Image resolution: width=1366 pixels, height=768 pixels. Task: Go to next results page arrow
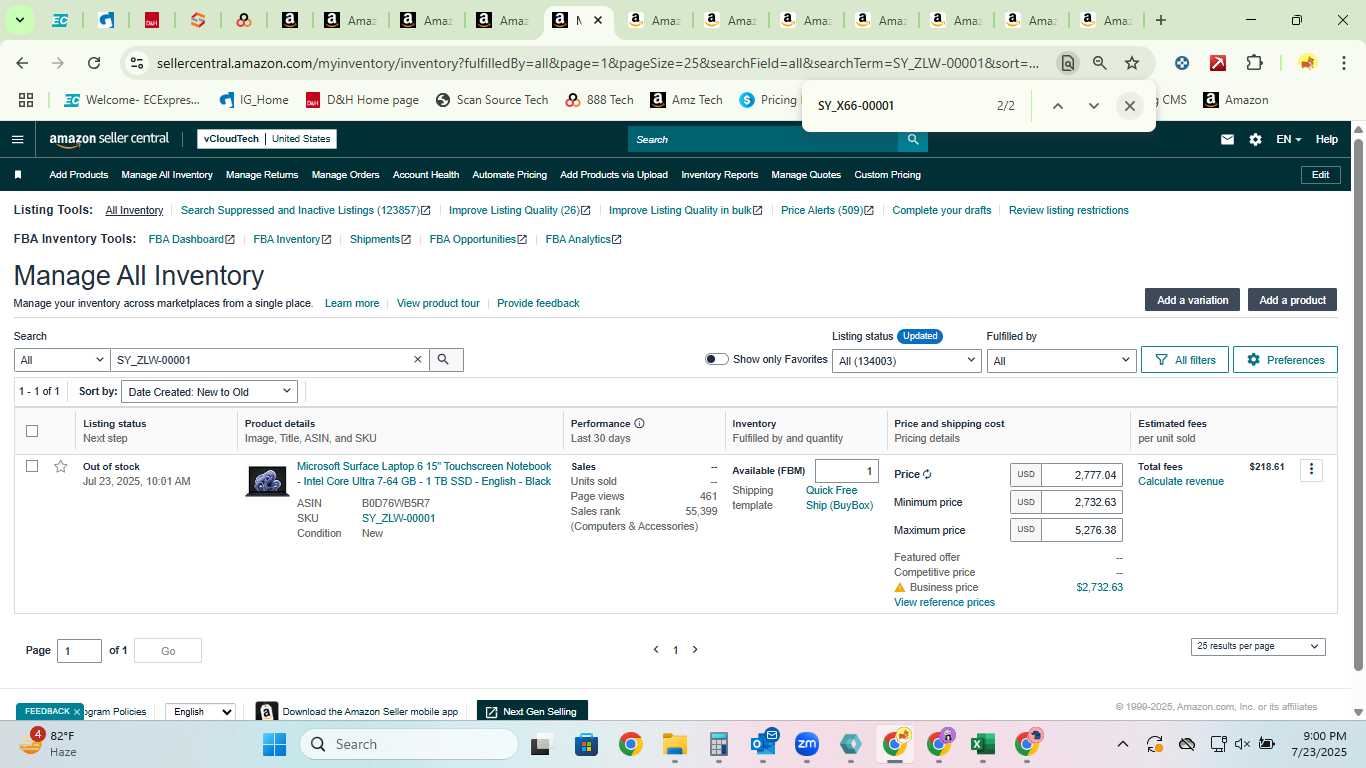(x=695, y=650)
